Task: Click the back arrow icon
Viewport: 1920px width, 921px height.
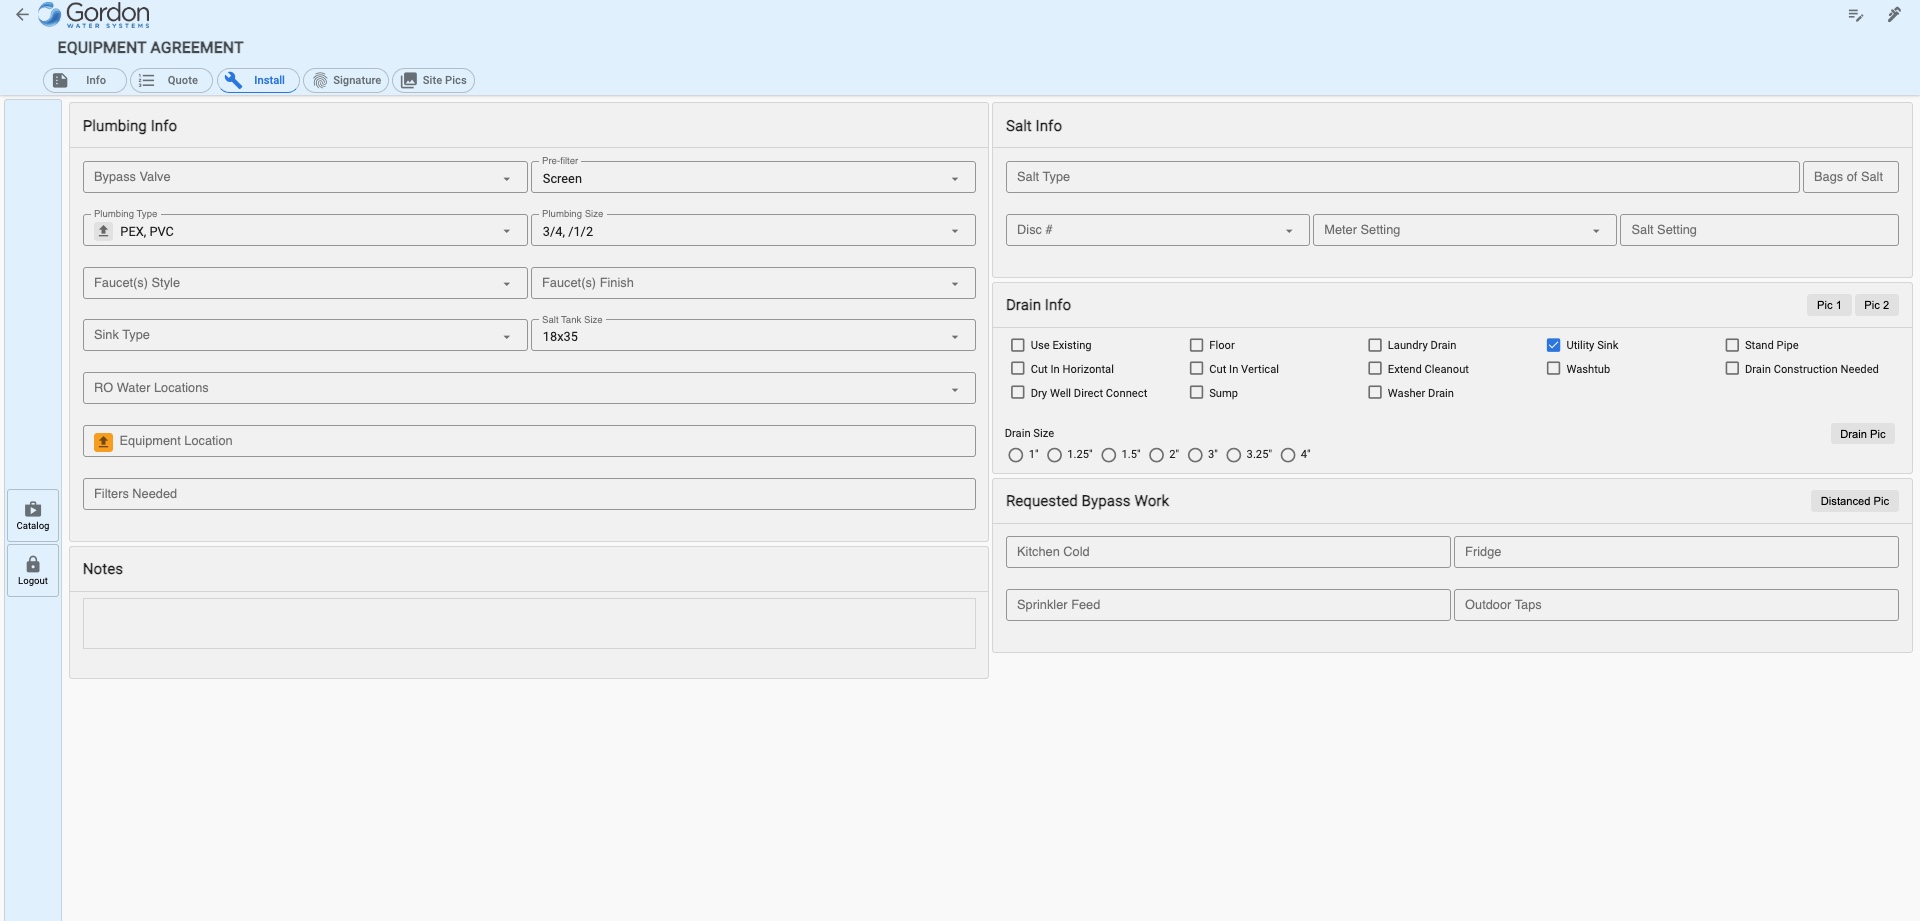Action: [22, 15]
